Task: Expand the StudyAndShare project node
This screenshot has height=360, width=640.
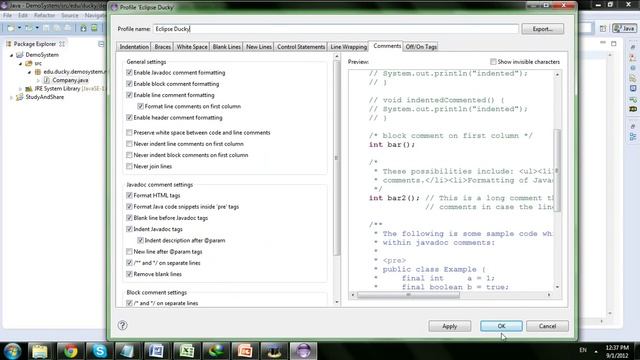Action: click(11, 97)
